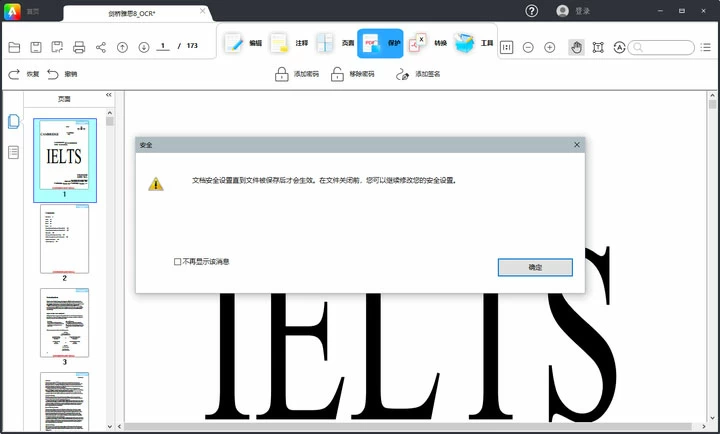Viewport: 720px width, 434px height.
Task: Select page 1 thumbnail
Action: 65,155
